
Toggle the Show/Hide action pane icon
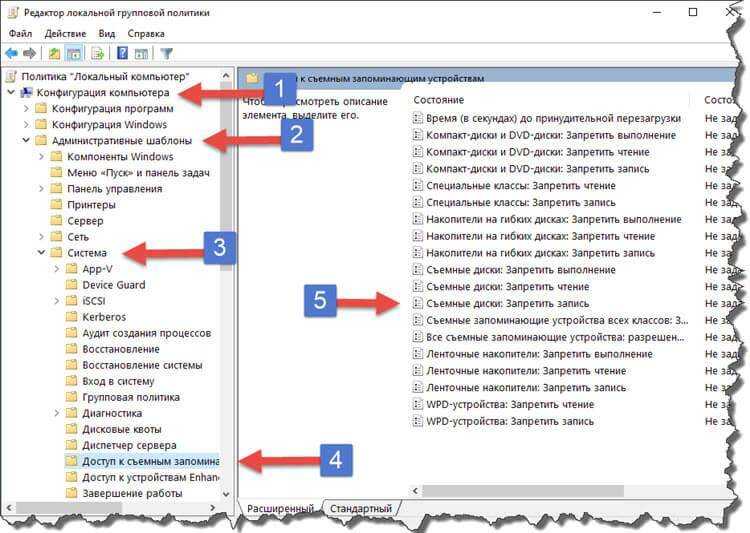coord(141,54)
